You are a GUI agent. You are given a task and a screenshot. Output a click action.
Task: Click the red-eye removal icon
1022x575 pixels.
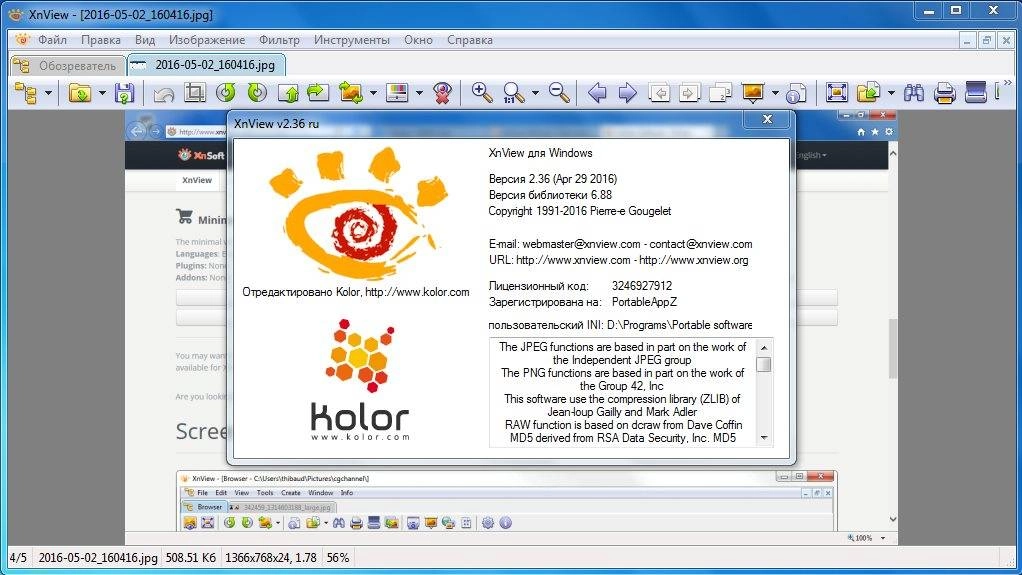(443, 93)
